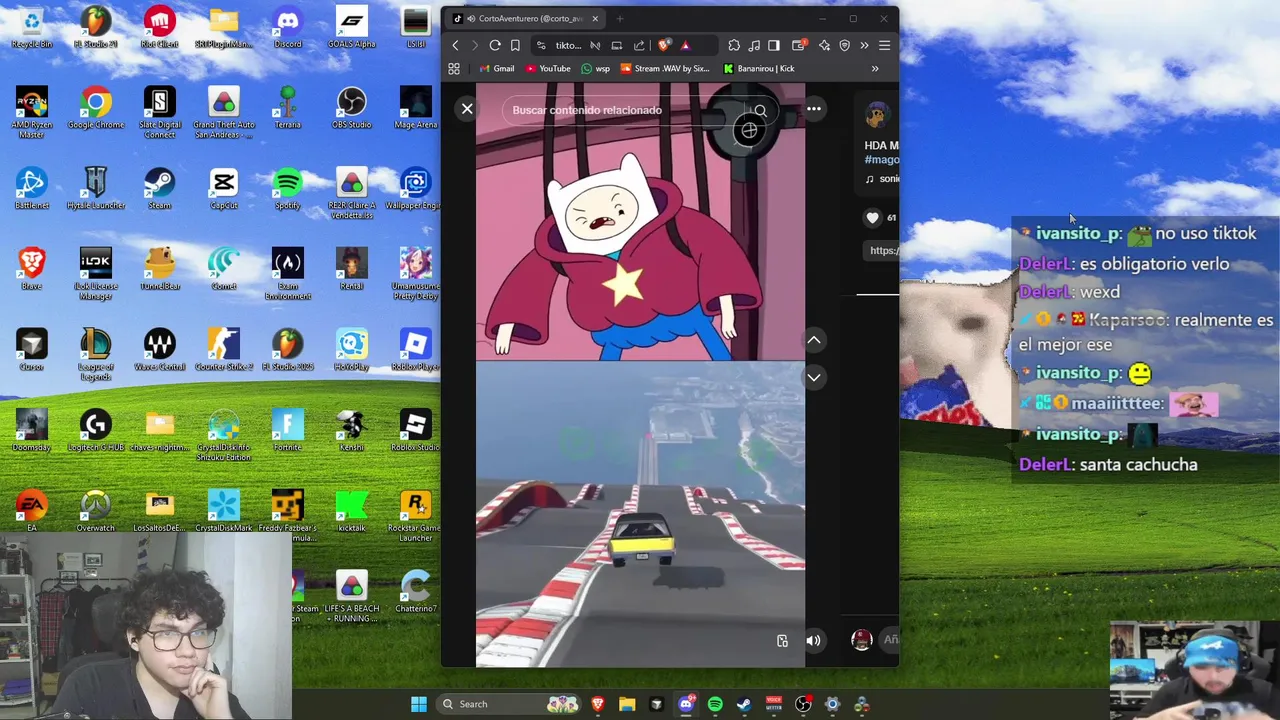Open Steam from the taskbar

click(x=744, y=704)
